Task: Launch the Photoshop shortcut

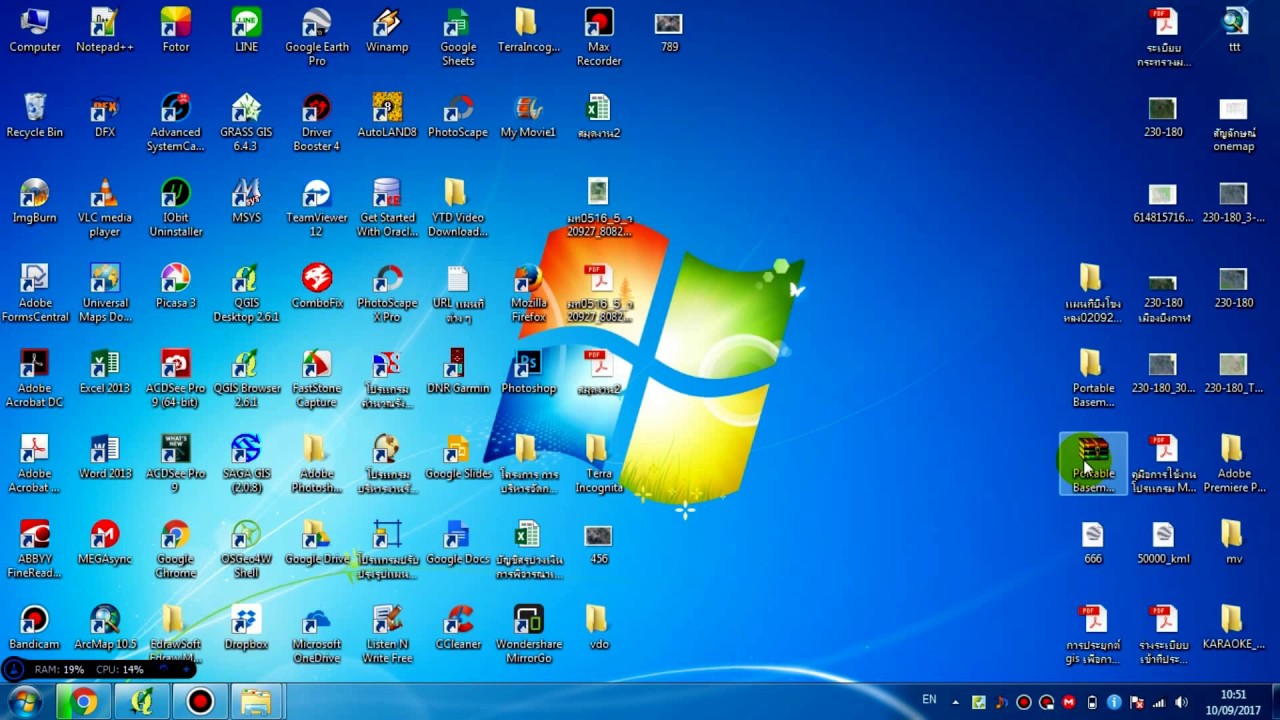Action: [528, 371]
